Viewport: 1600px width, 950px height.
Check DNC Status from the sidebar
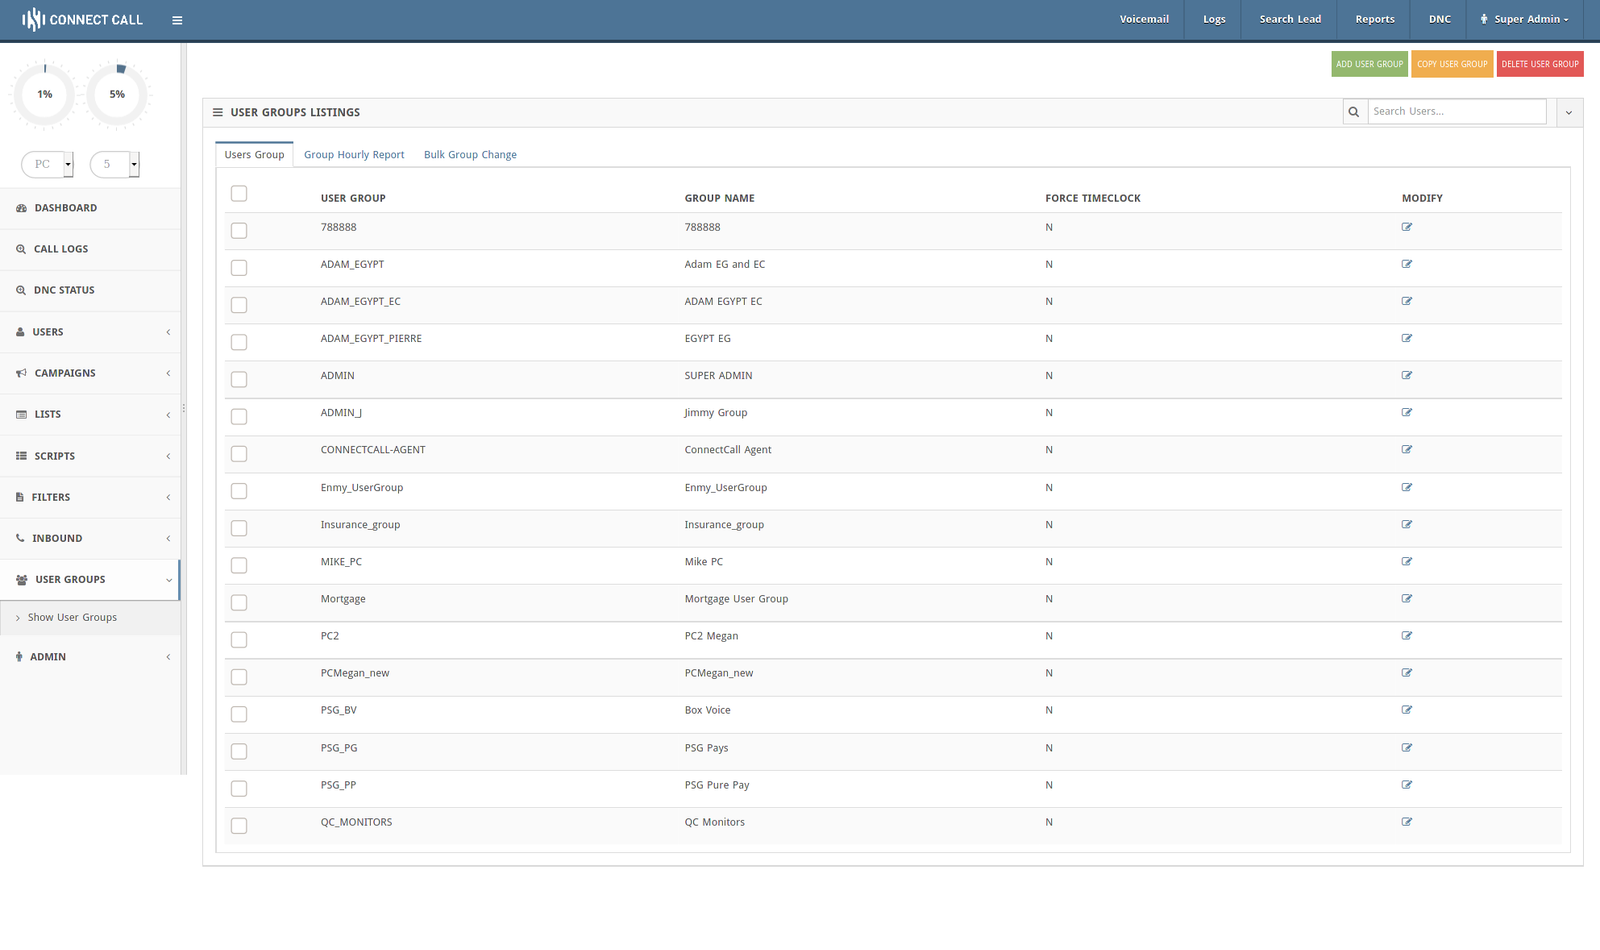[x=66, y=289]
